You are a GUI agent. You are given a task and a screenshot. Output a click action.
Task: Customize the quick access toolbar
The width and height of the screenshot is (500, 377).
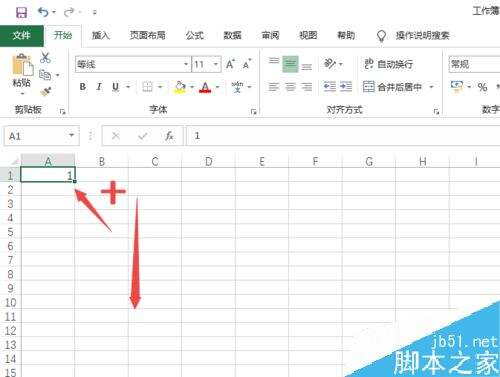[x=95, y=13]
